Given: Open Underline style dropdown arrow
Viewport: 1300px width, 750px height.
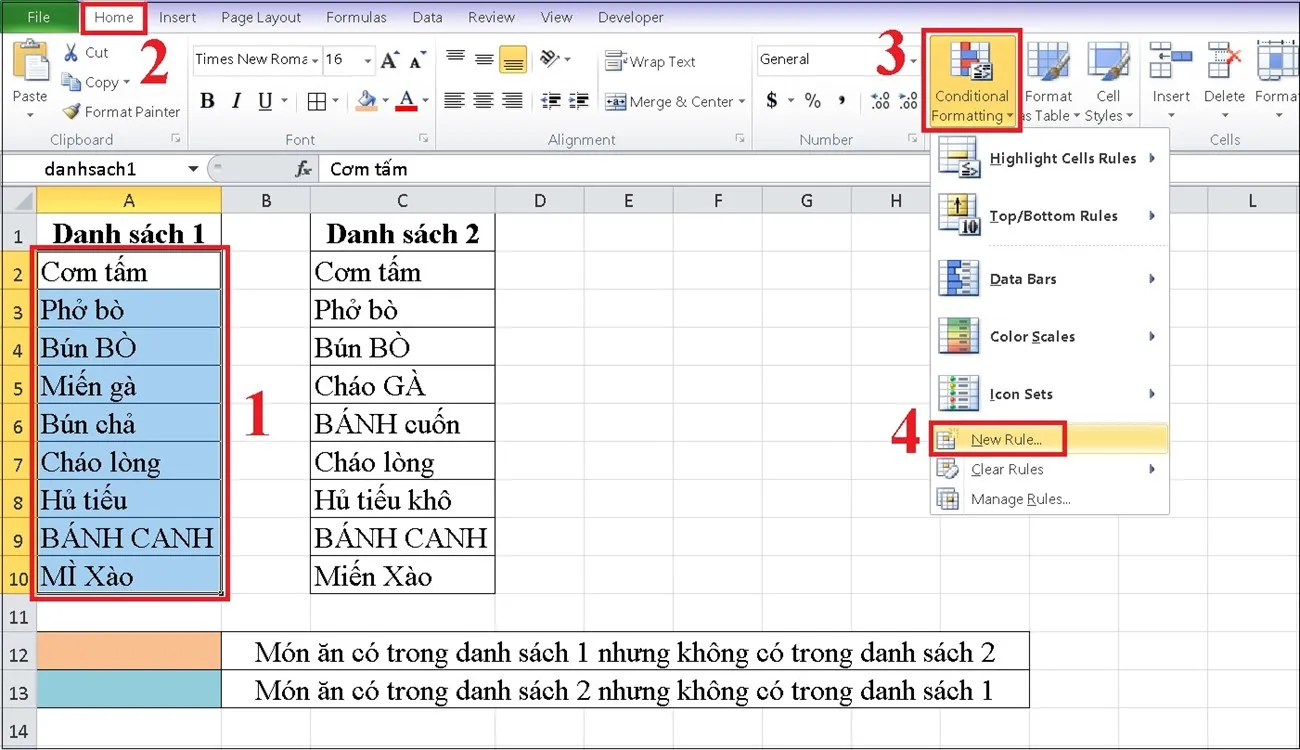Looking at the screenshot, I should click(x=284, y=101).
